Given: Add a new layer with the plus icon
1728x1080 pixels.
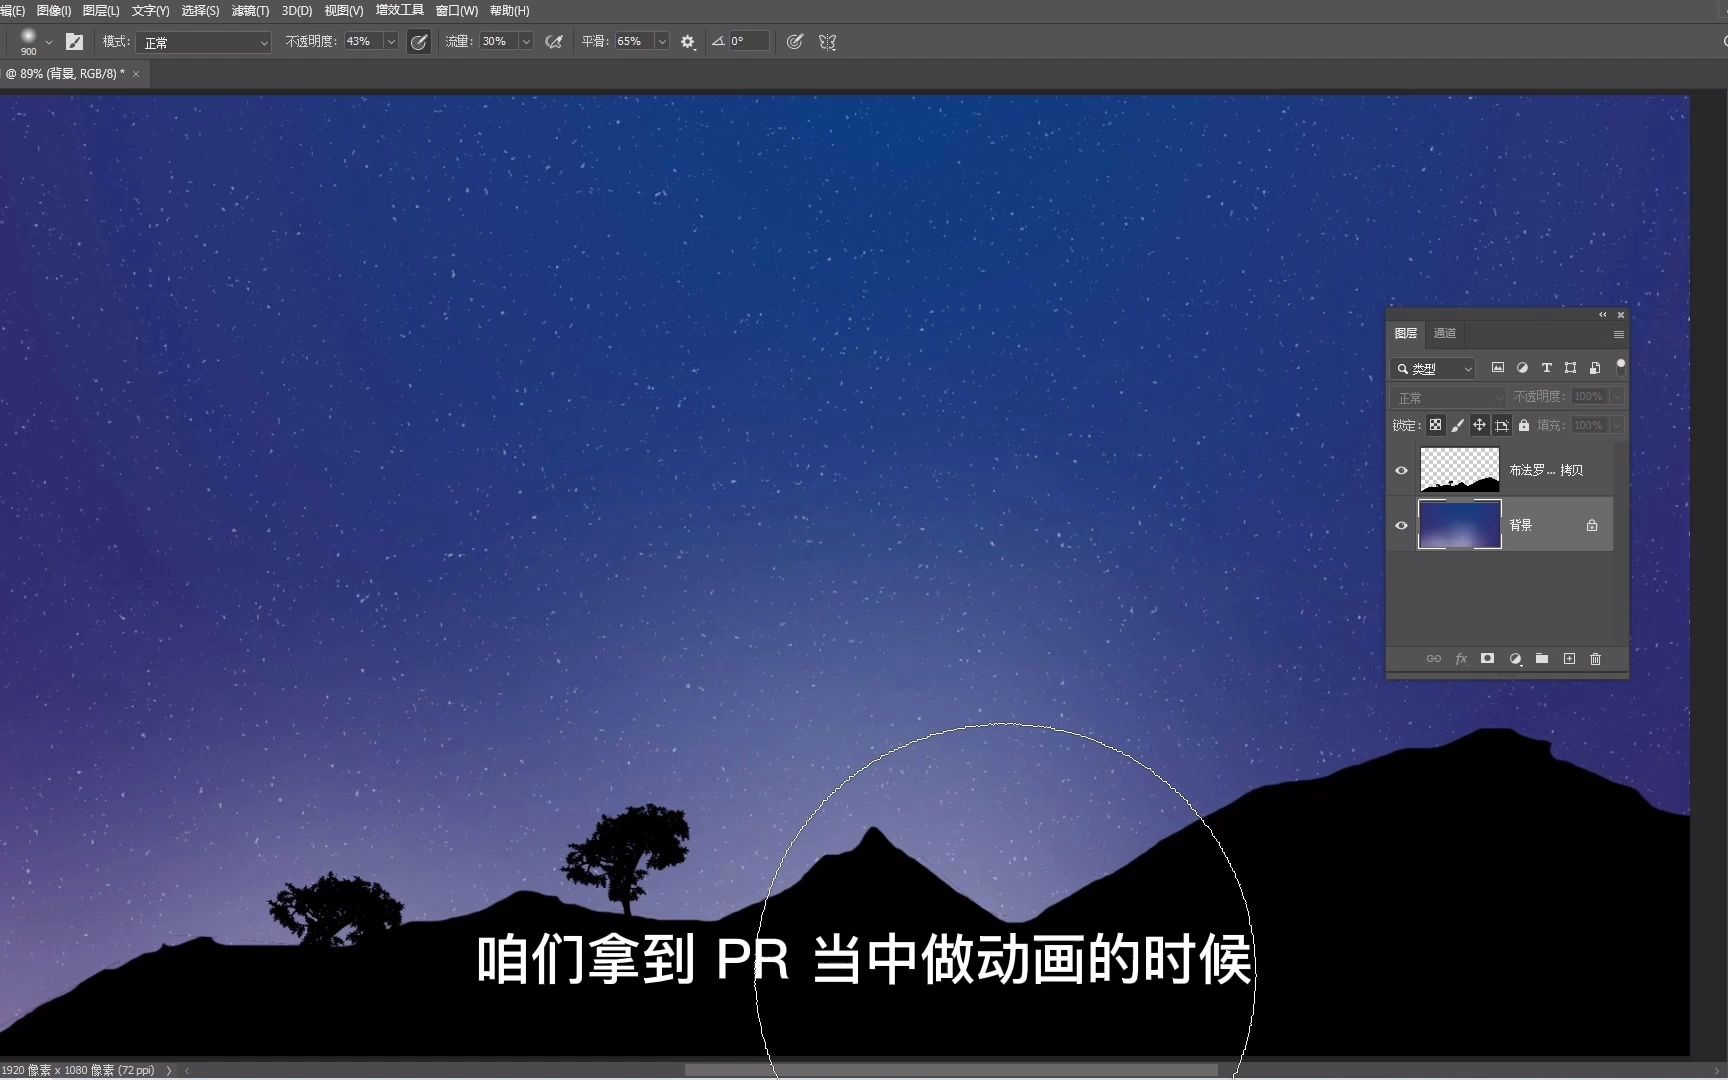Looking at the screenshot, I should pos(1568,659).
